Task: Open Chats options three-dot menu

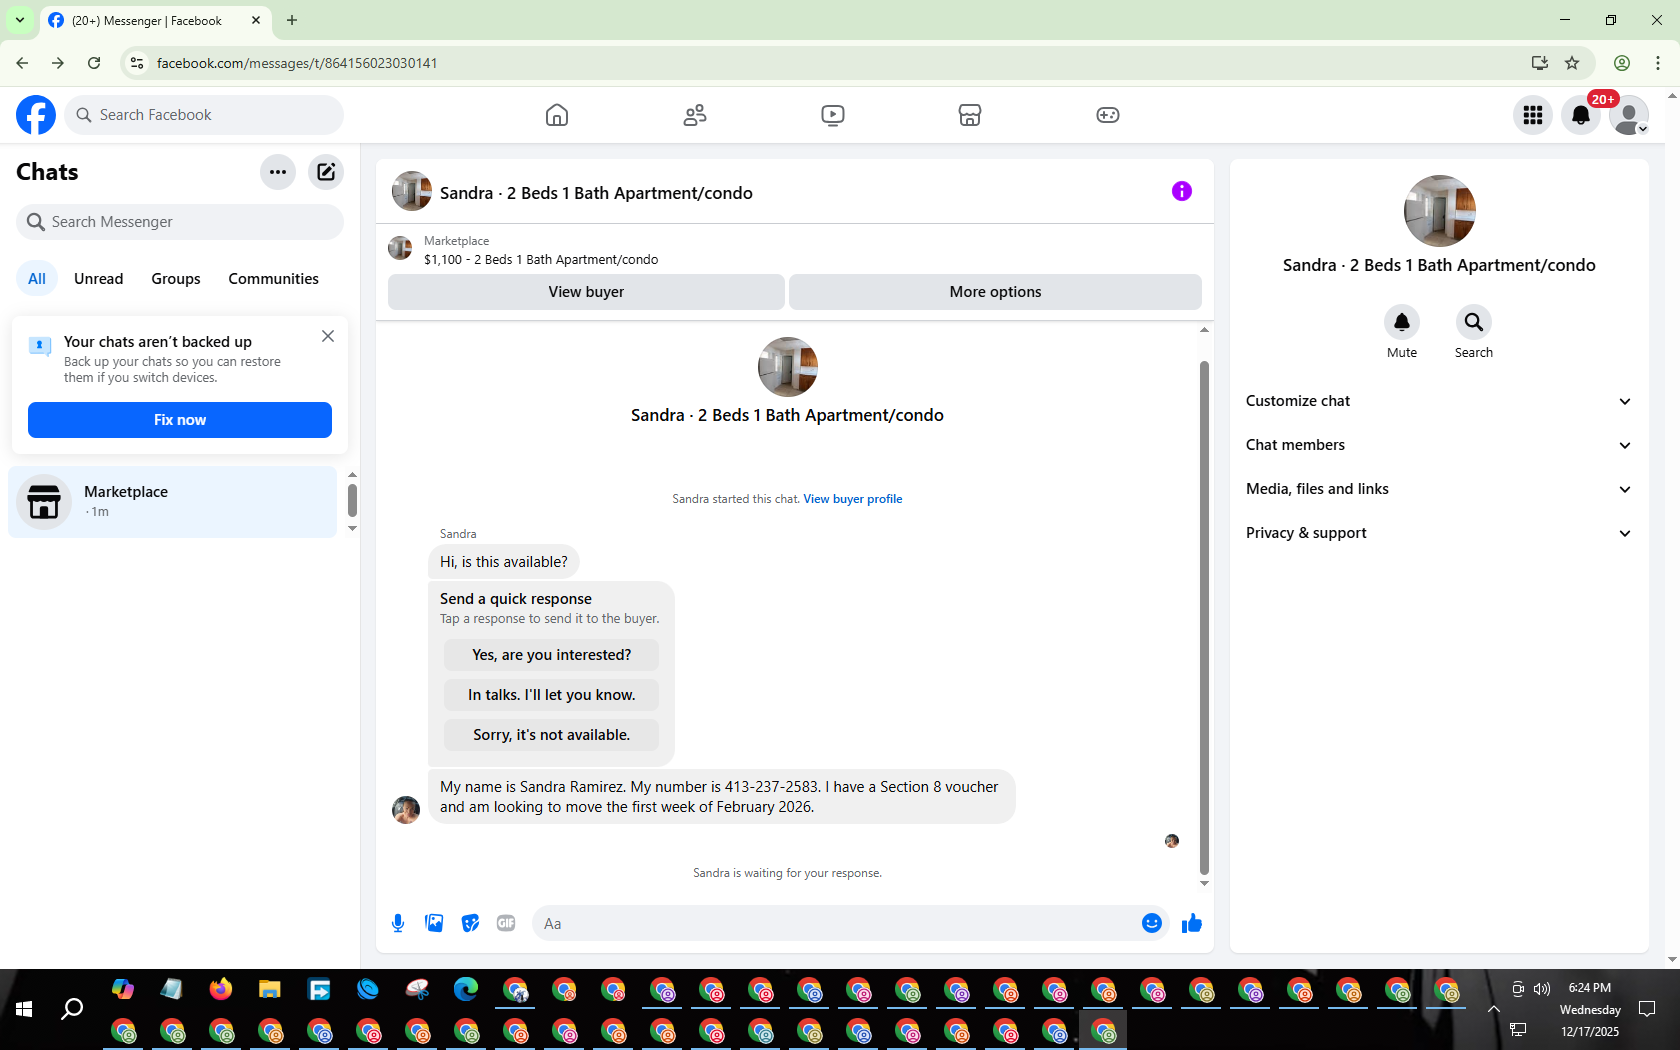Action: coord(278,172)
